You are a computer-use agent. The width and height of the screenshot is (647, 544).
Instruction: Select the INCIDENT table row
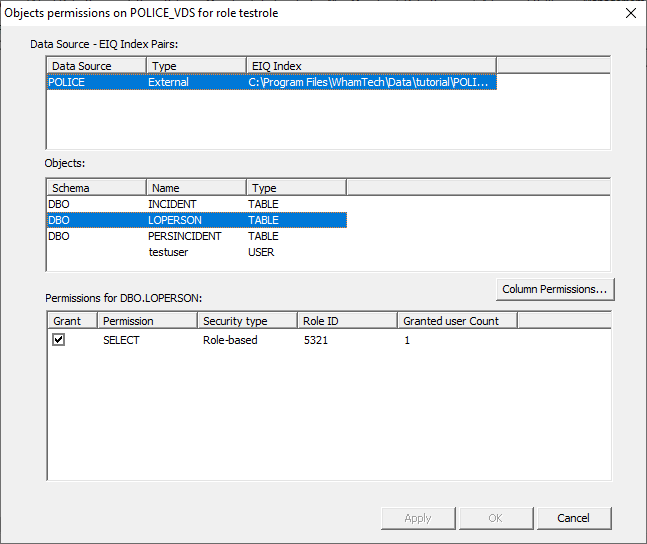[172, 204]
